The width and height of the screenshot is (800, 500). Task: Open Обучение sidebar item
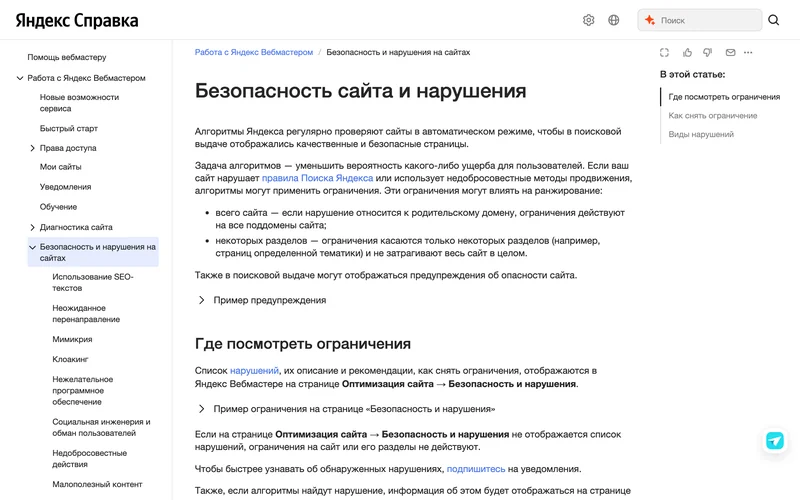pos(58,207)
